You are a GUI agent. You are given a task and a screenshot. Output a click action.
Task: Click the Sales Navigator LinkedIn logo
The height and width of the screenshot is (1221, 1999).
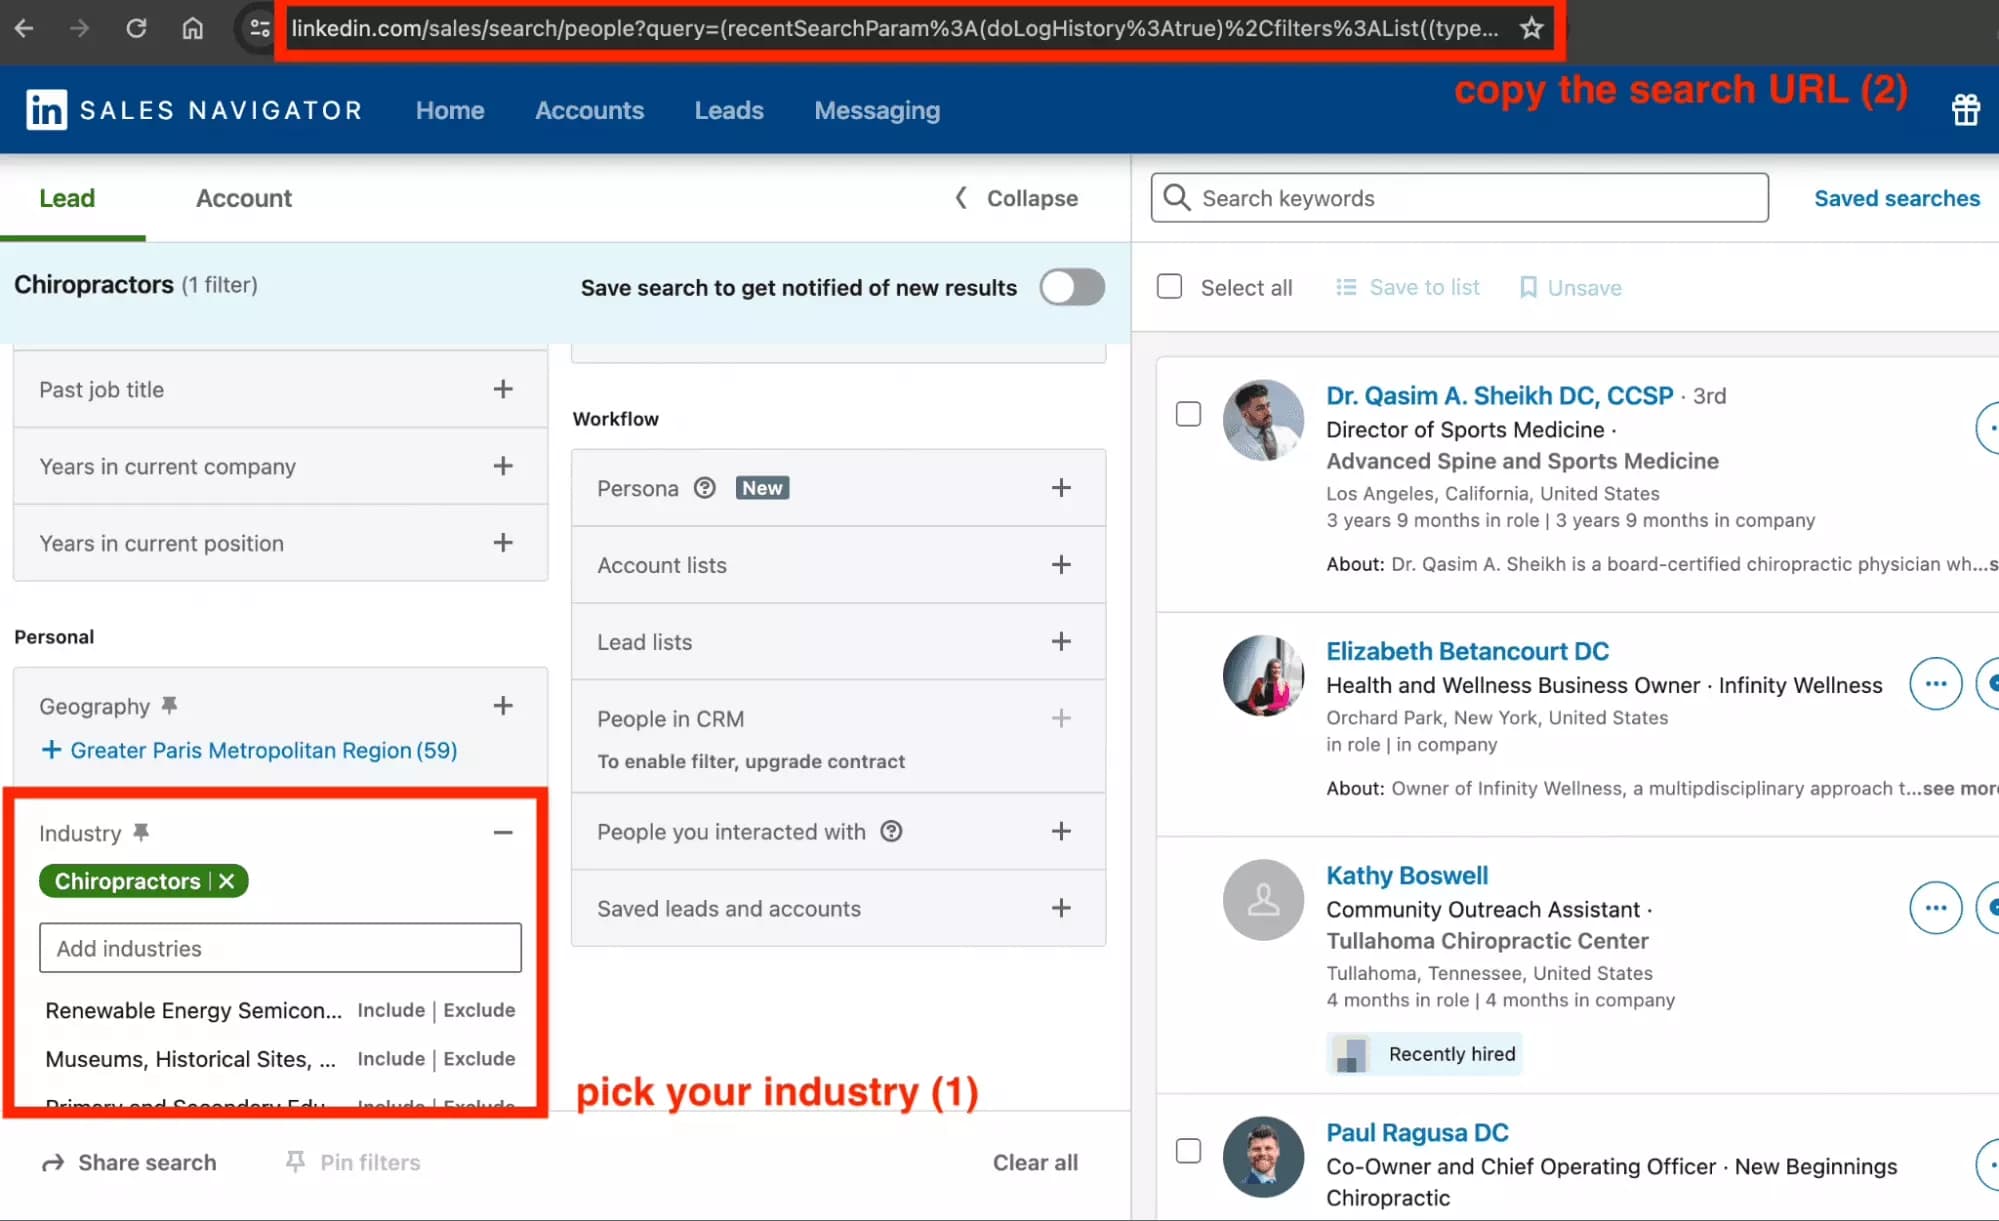click(46, 109)
